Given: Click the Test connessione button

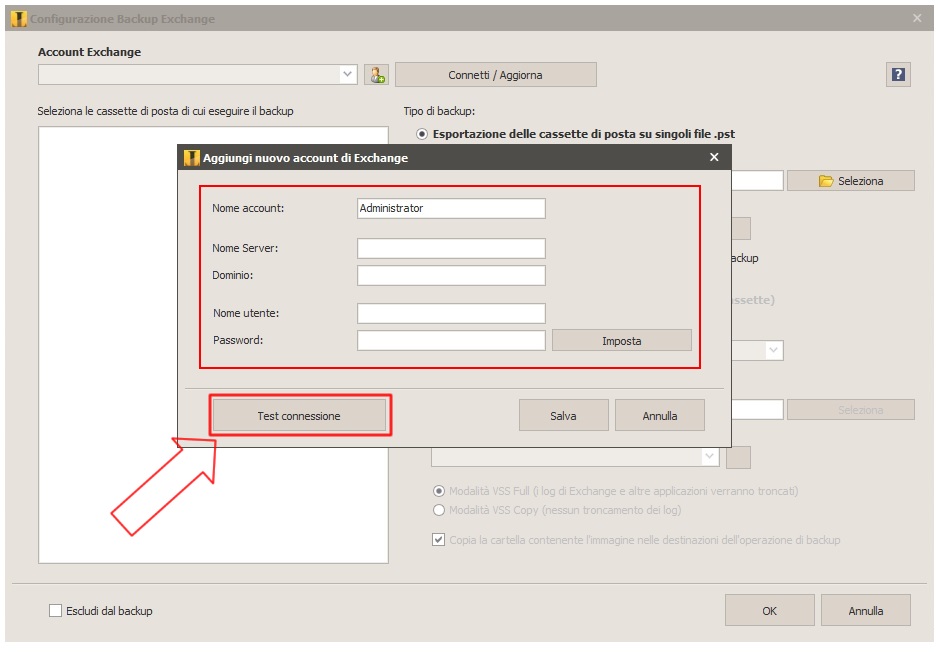Looking at the screenshot, I should click(x=299, y=415).
